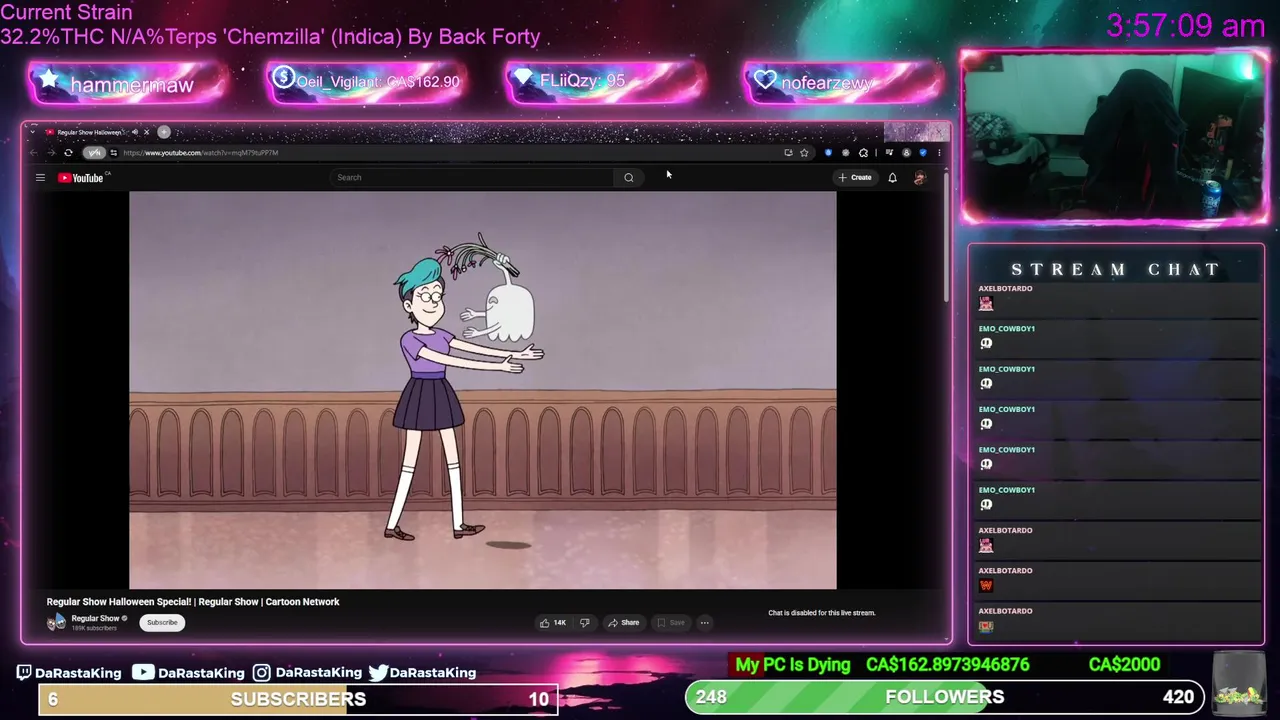Image resolution: width=1280 pixels, height=720 pixels.
Task: Toggle the VPN badge in address bar
Action: pos(94,153)
